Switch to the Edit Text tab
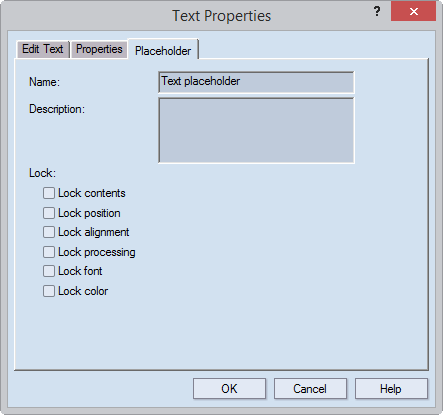443x415 pixels. [43, 49]
